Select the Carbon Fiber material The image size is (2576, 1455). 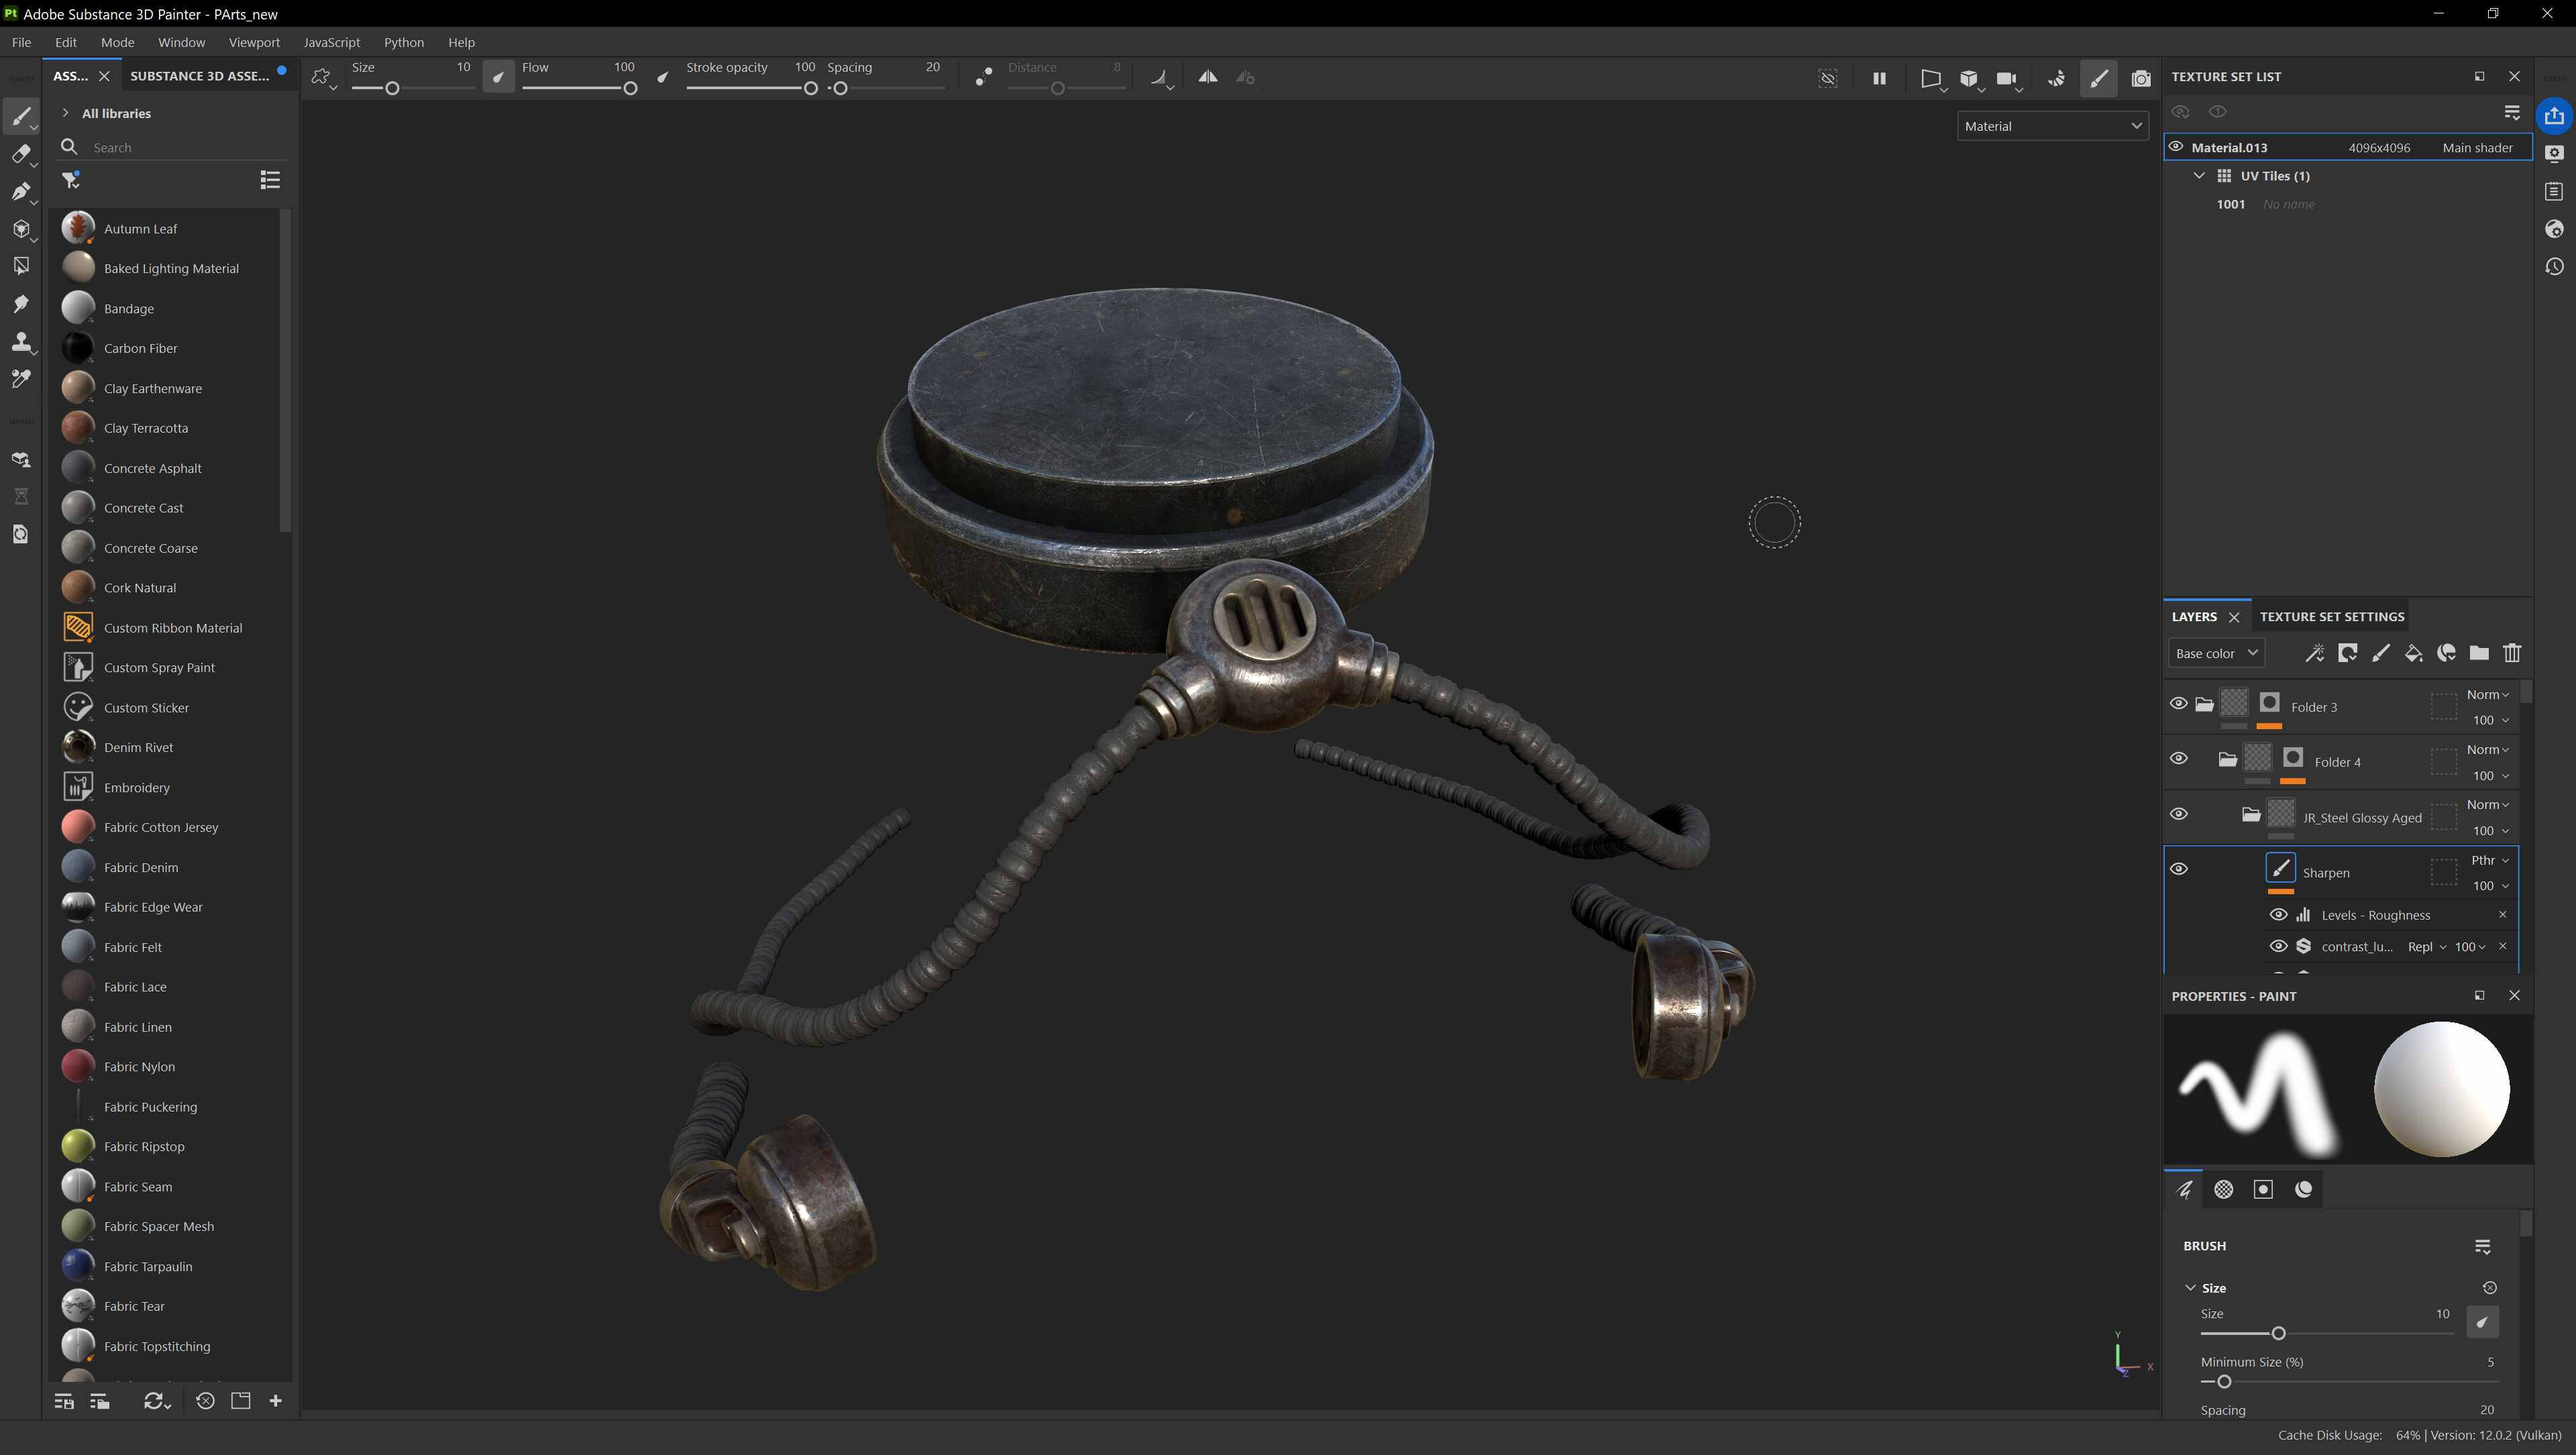pos(140,348)
